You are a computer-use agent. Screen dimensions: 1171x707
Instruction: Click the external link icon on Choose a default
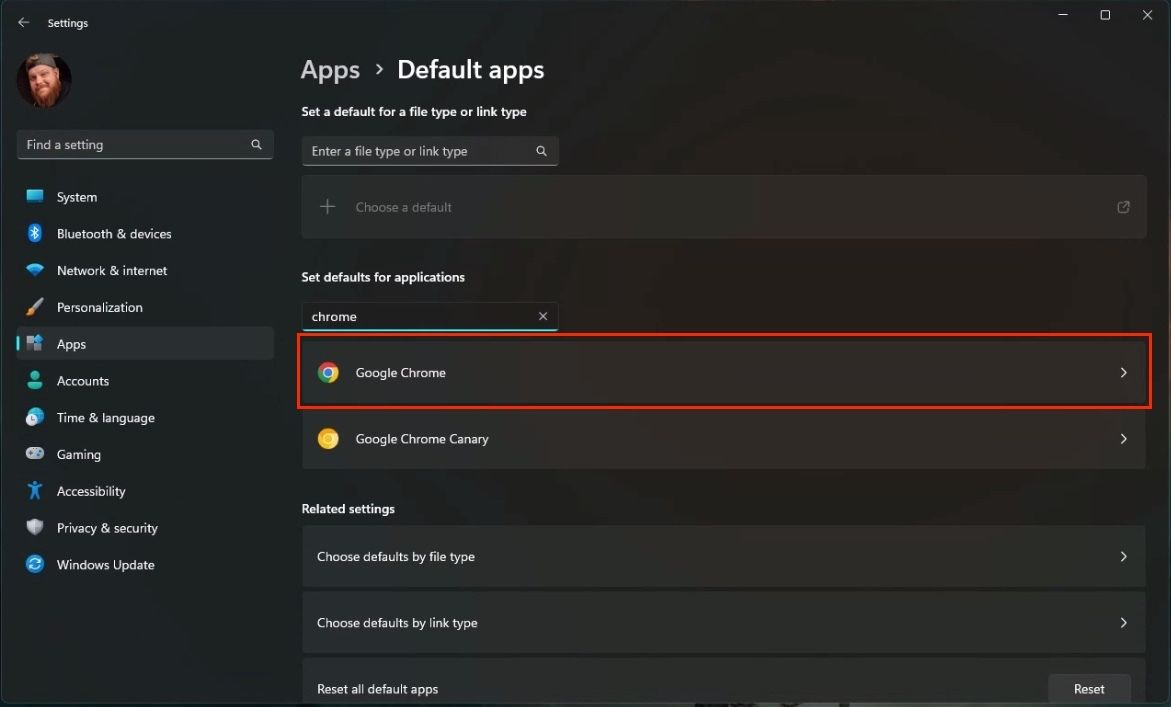(x=1123, y=207)
